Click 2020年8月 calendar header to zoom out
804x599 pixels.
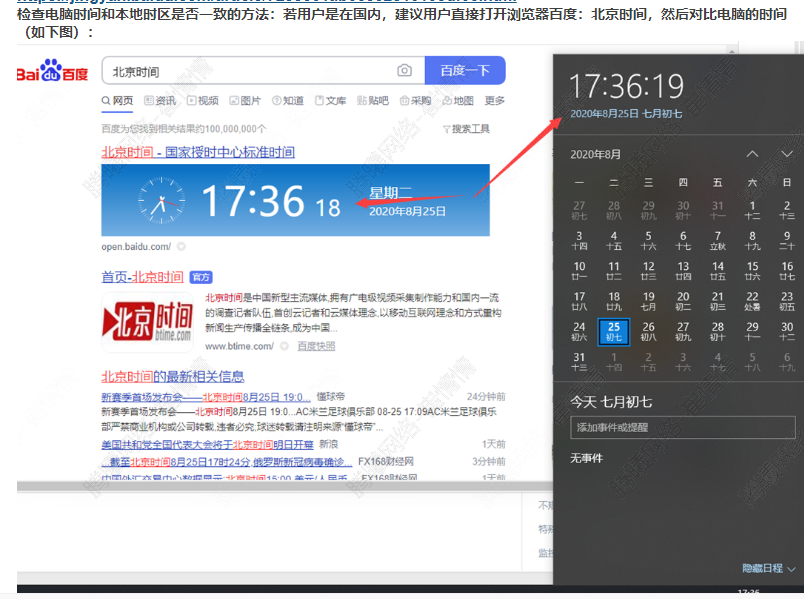(595, 154)
